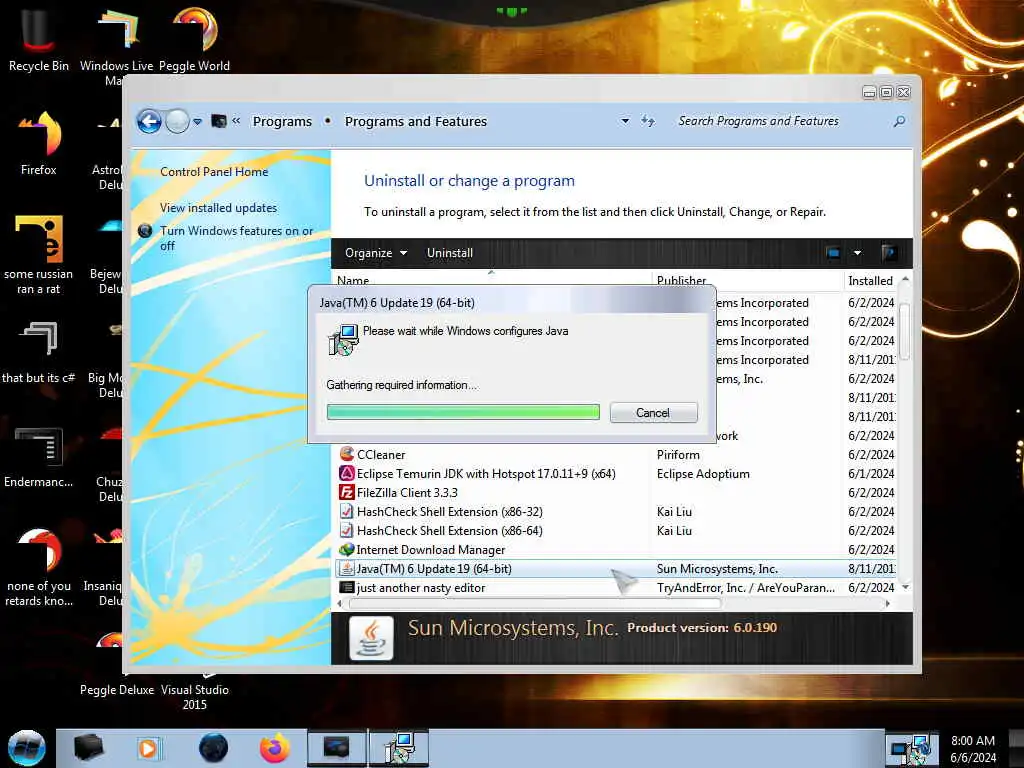Screen dimensions: 1024x768
Task: Sort by Installed column header
Action: [870, 280]
